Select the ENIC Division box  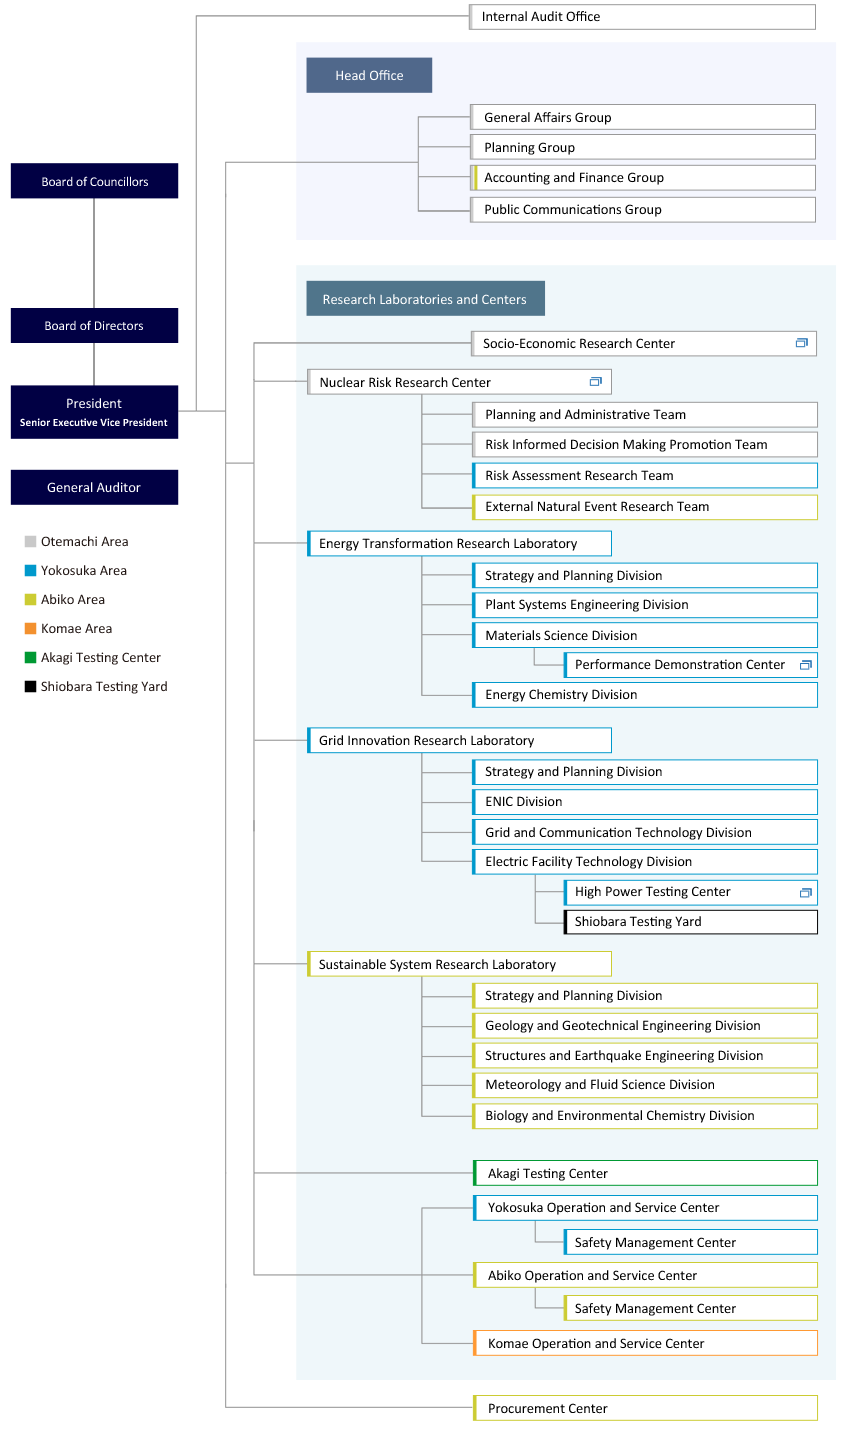tap(645, 802)
